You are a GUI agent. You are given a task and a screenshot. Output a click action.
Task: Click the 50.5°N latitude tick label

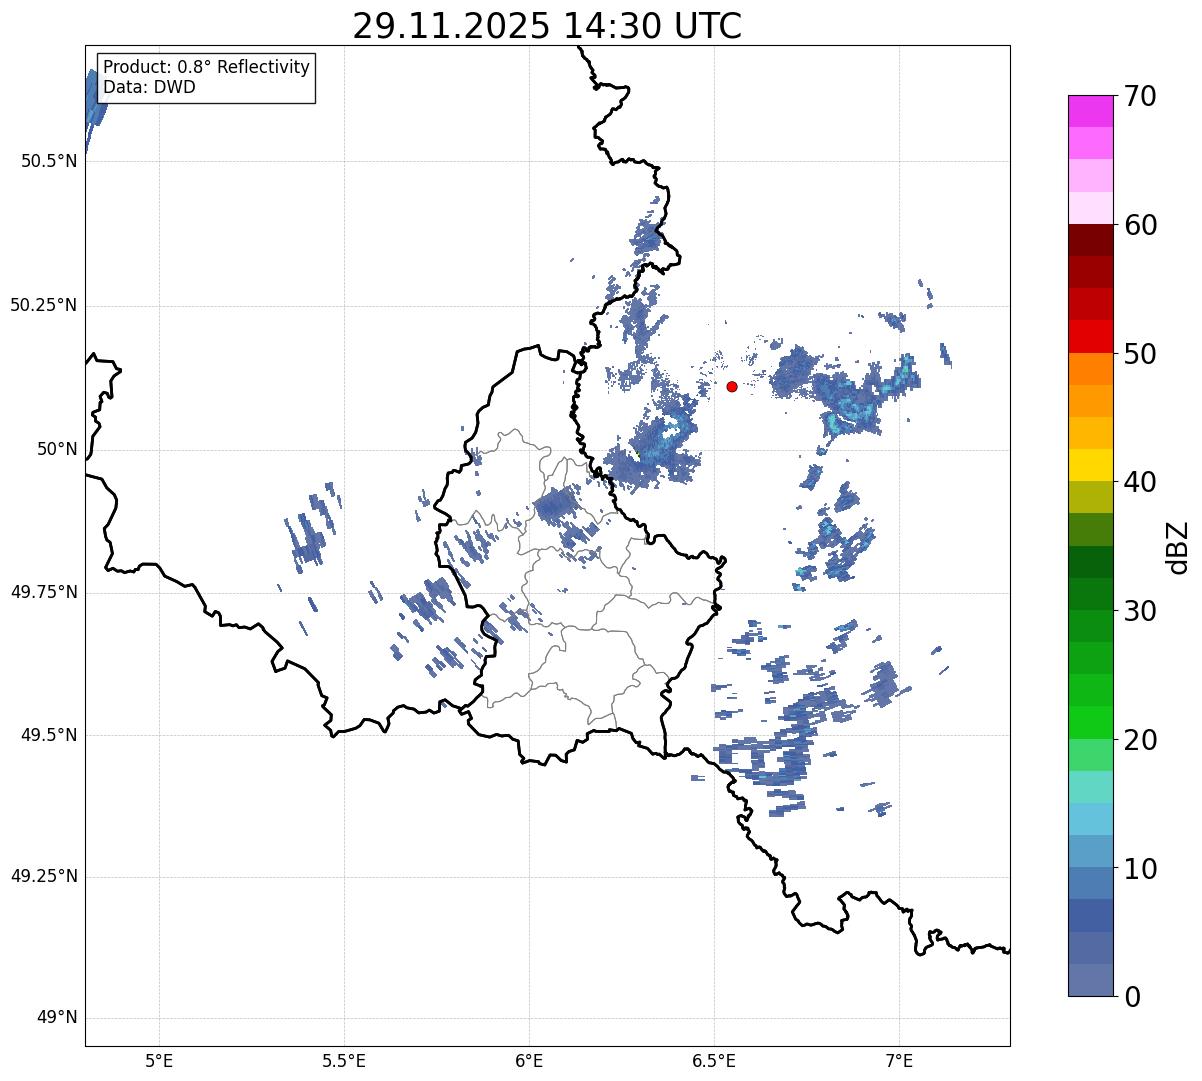click(49, 161)
